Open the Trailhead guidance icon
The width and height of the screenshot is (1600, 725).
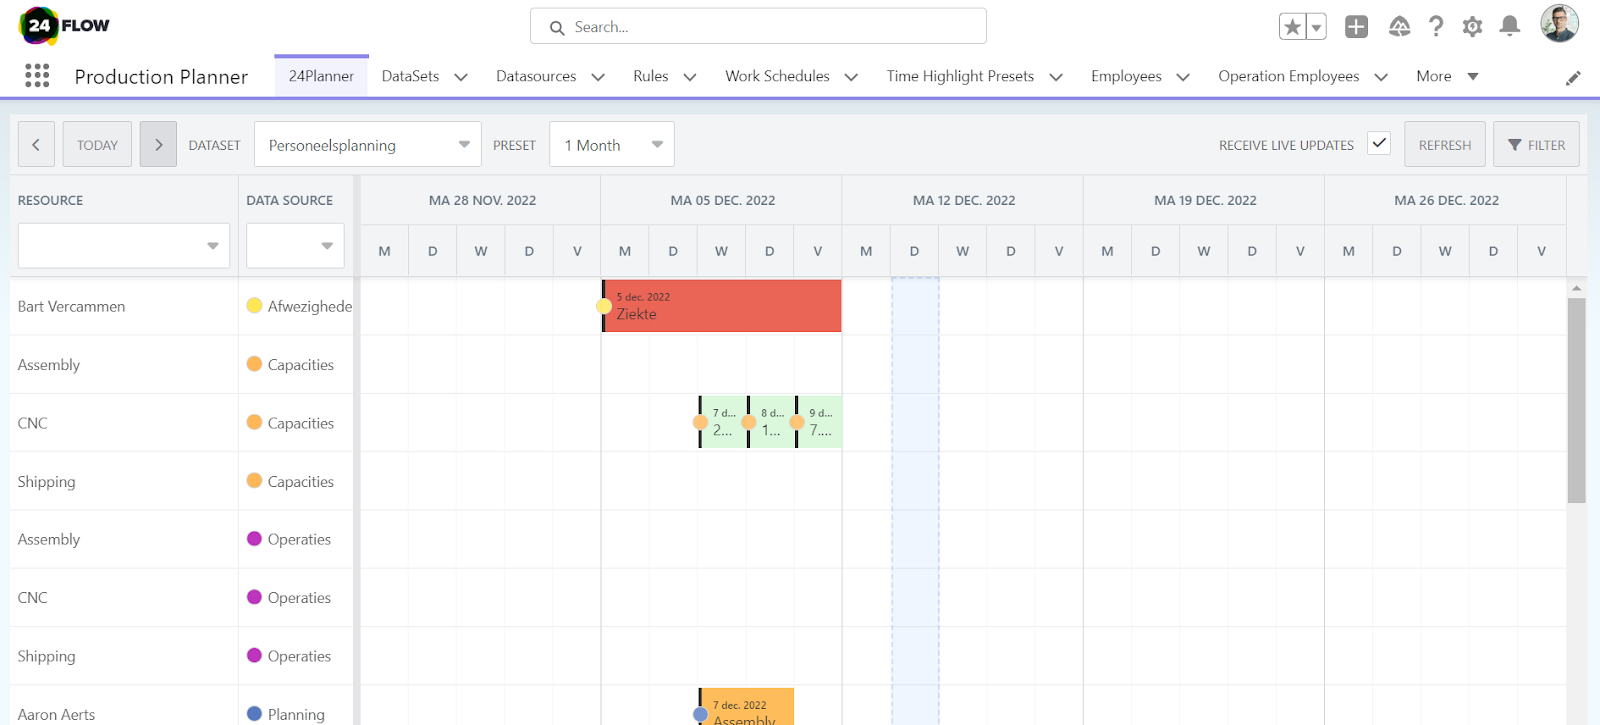pyautogui.click(x=1399, y=27)
